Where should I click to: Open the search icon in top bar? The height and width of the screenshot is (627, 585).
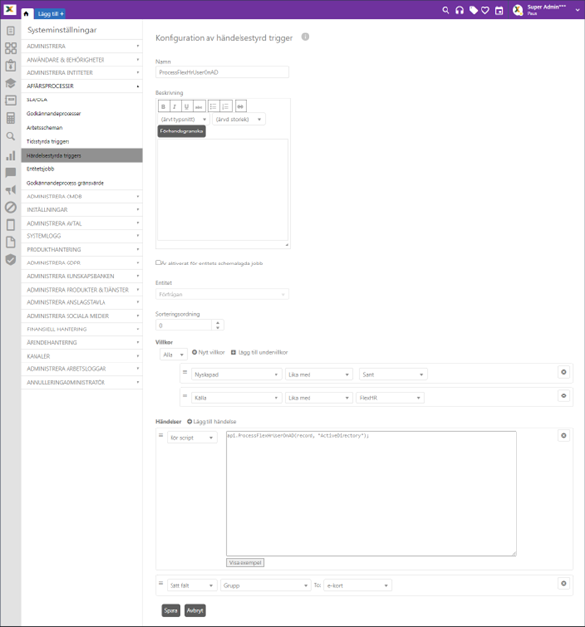click(x=445, y=10)
